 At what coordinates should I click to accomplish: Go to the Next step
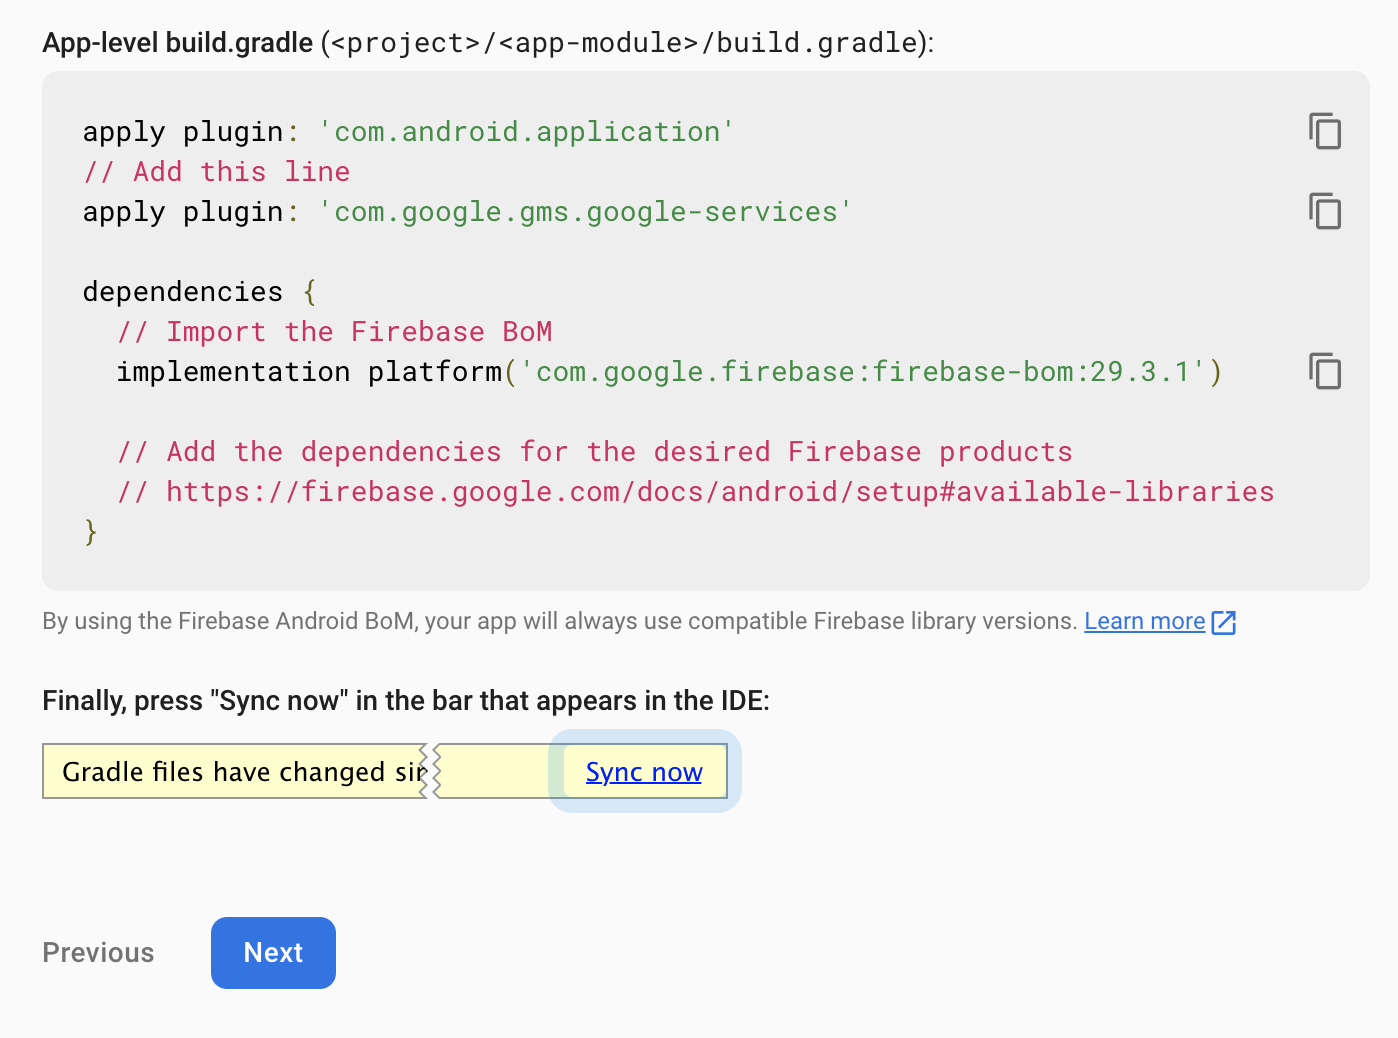273,953
